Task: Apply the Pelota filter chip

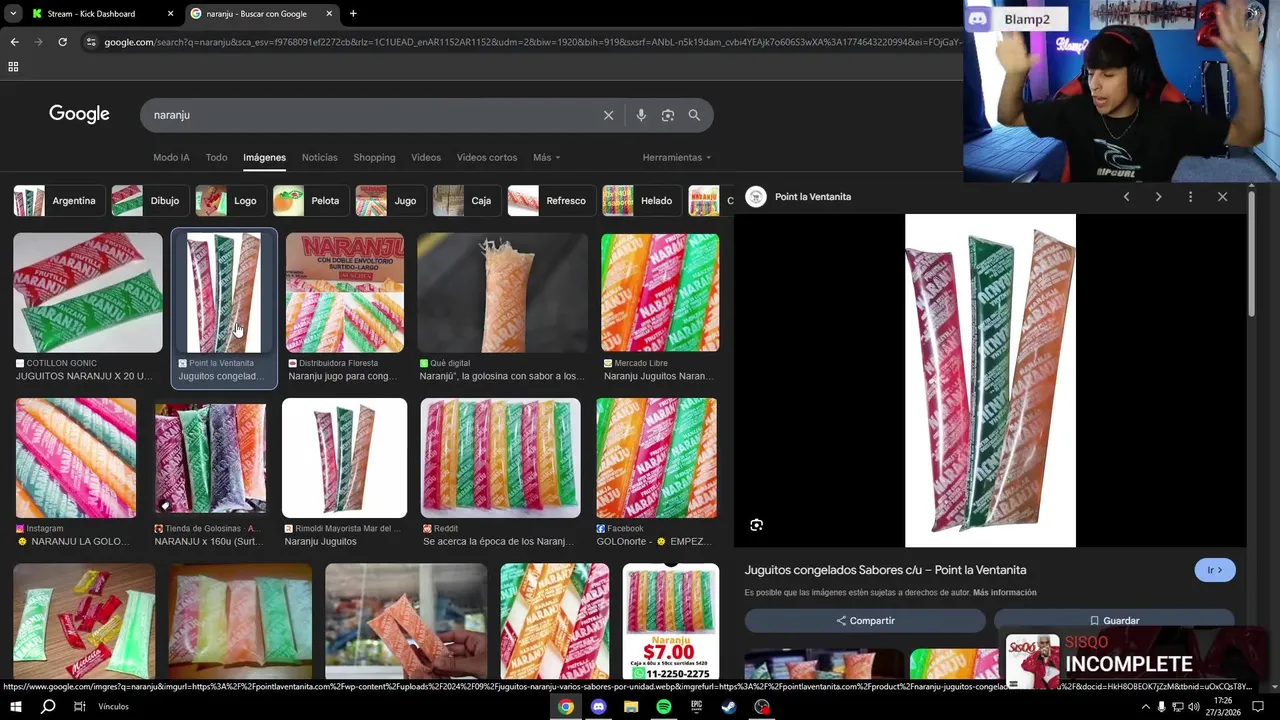Action: pyautogui.click(x=309, y=201)
